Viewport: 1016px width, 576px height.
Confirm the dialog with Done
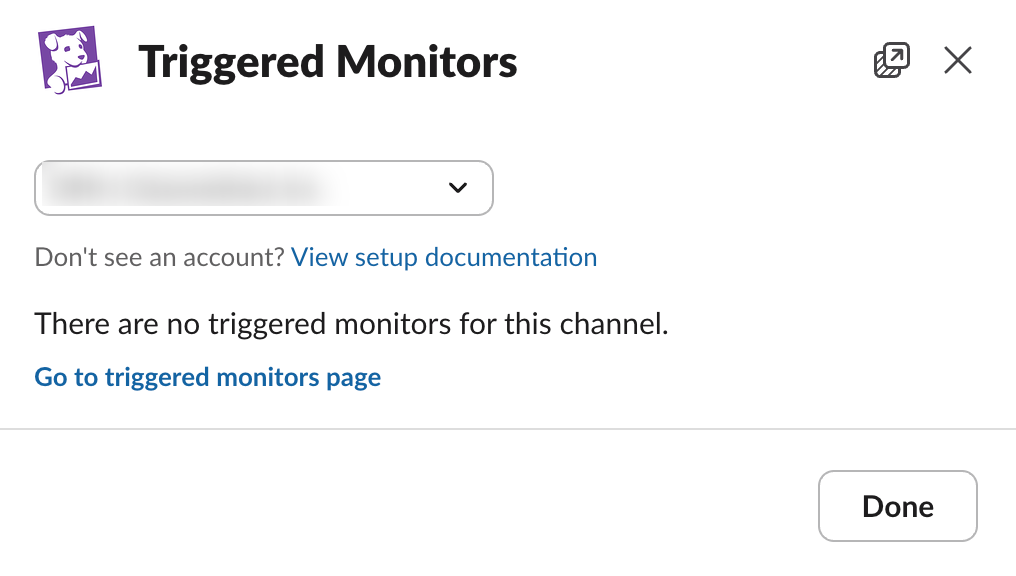click(x=897, y=506)
